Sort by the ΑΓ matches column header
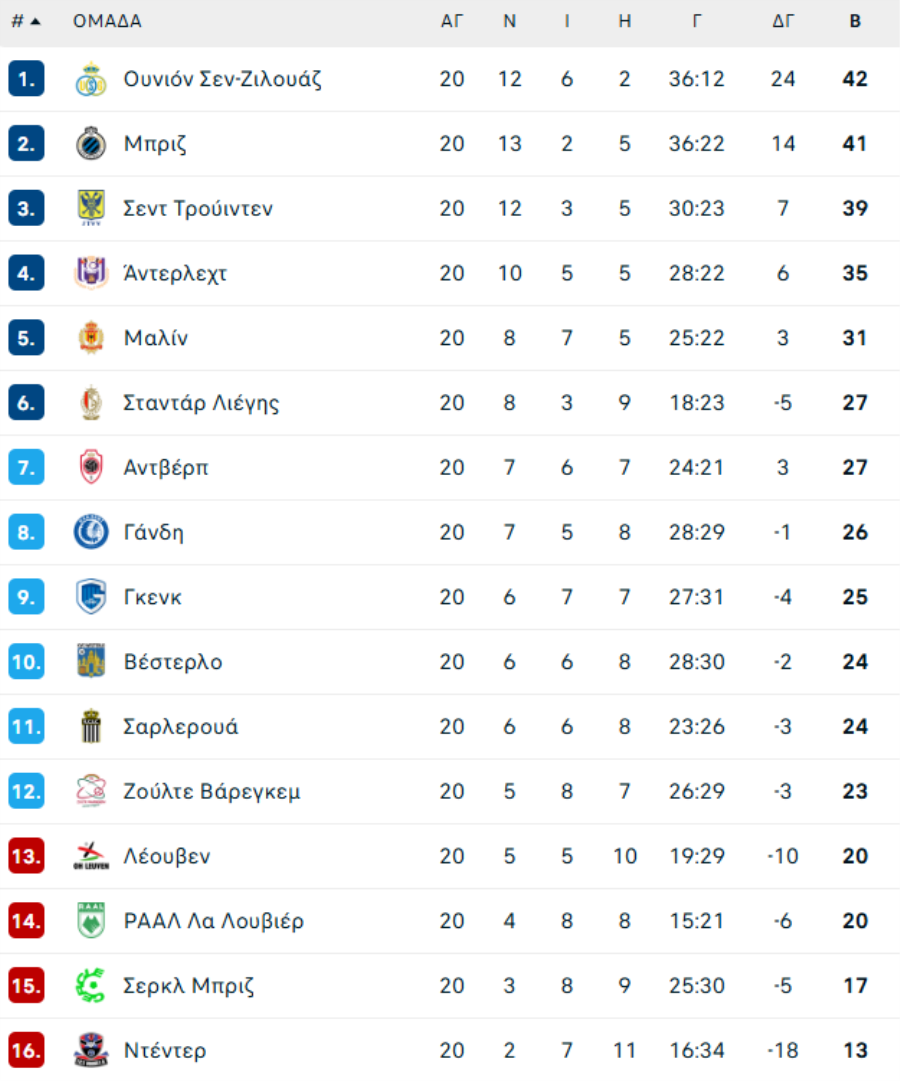900x1081 pixels. click(x=452, y=21)
